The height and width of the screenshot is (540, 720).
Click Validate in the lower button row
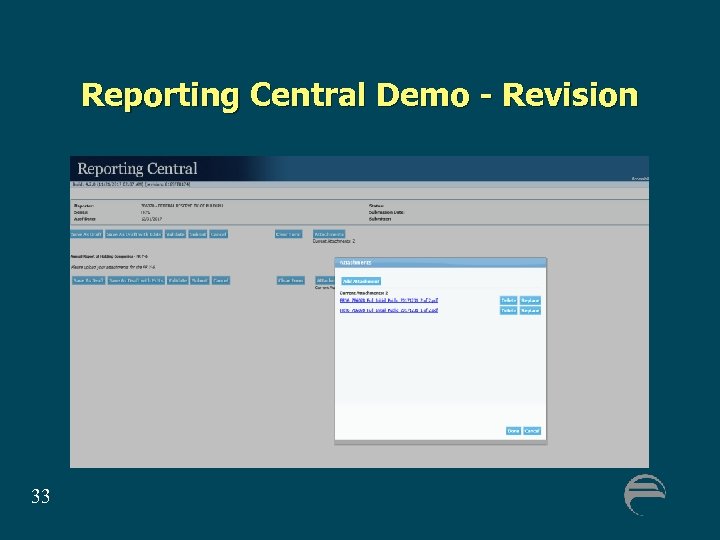coord(177,281)
